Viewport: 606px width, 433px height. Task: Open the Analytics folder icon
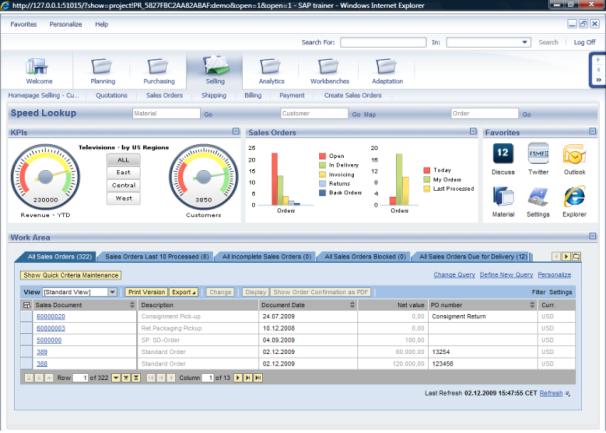(270, 66)
